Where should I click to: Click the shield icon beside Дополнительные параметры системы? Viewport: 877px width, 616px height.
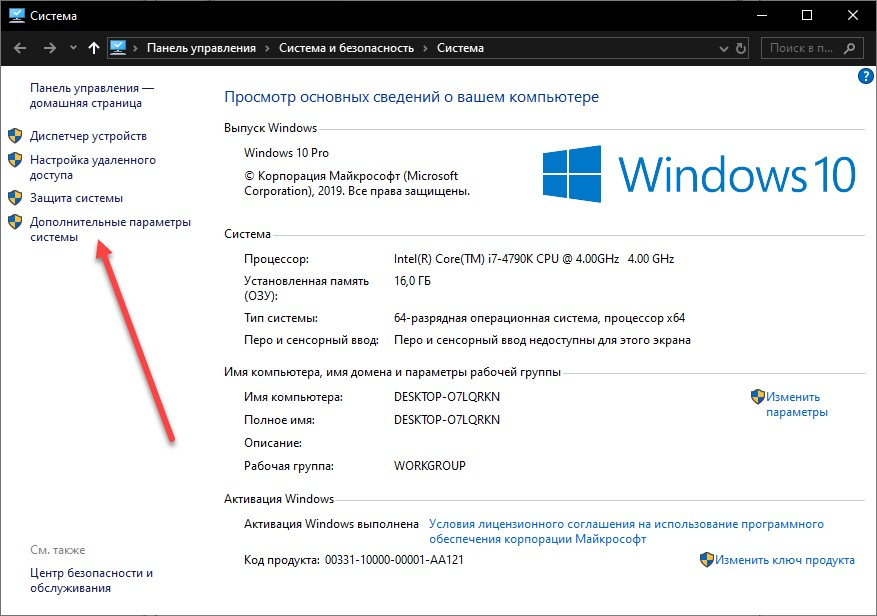(15, 222)
